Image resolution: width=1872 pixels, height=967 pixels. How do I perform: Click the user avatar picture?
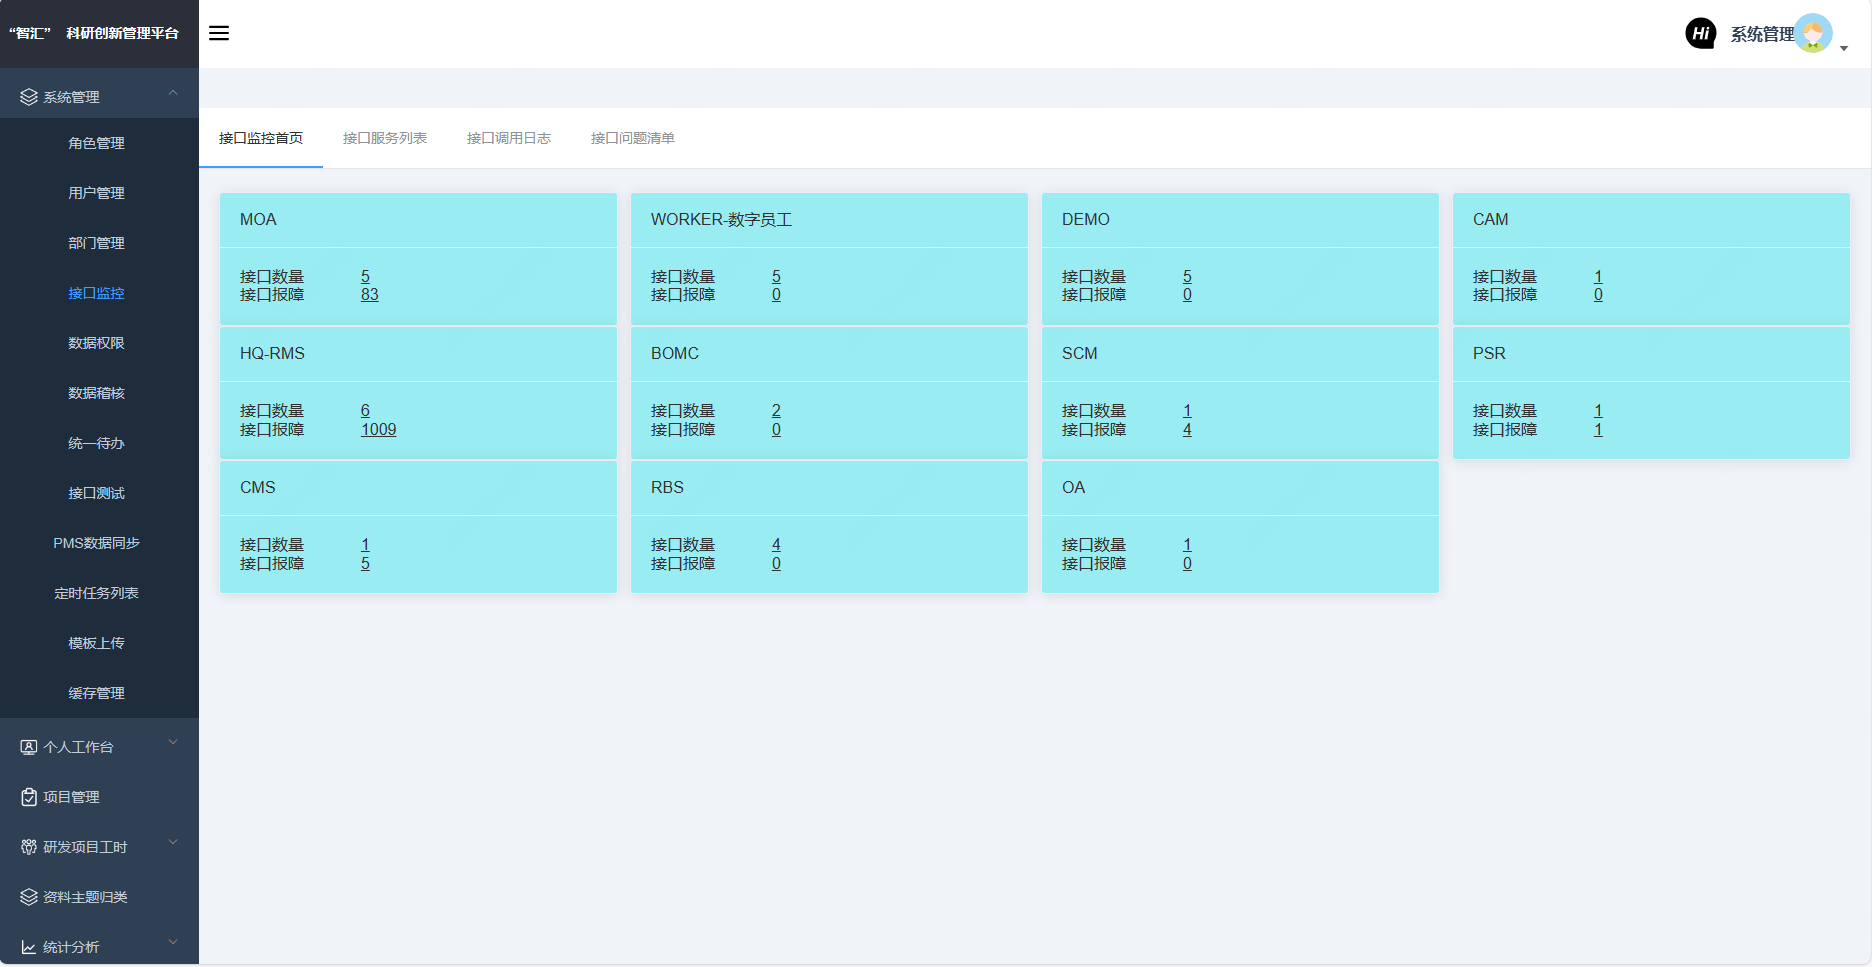1813,33
